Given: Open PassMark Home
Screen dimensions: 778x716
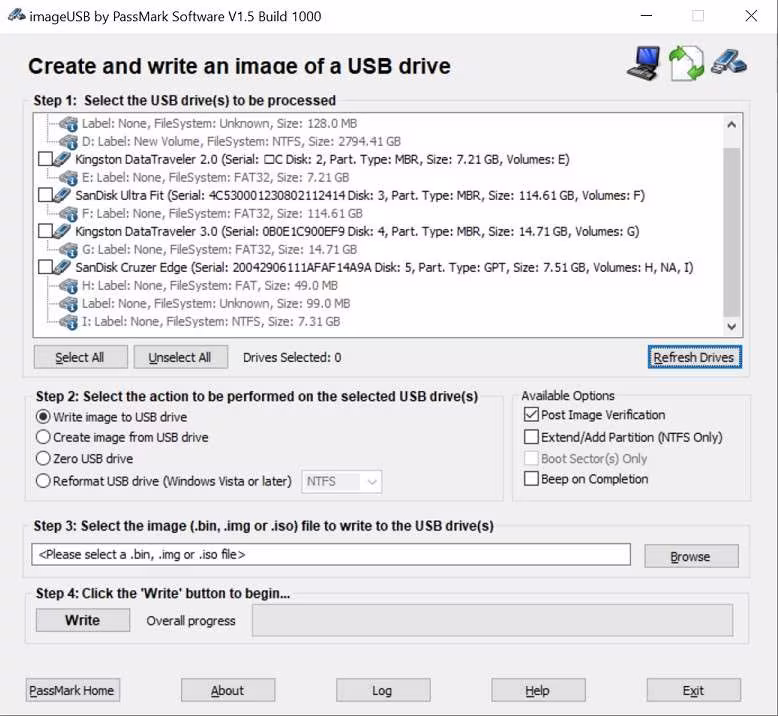Looking at the screenshot, I should coord(72,690).
